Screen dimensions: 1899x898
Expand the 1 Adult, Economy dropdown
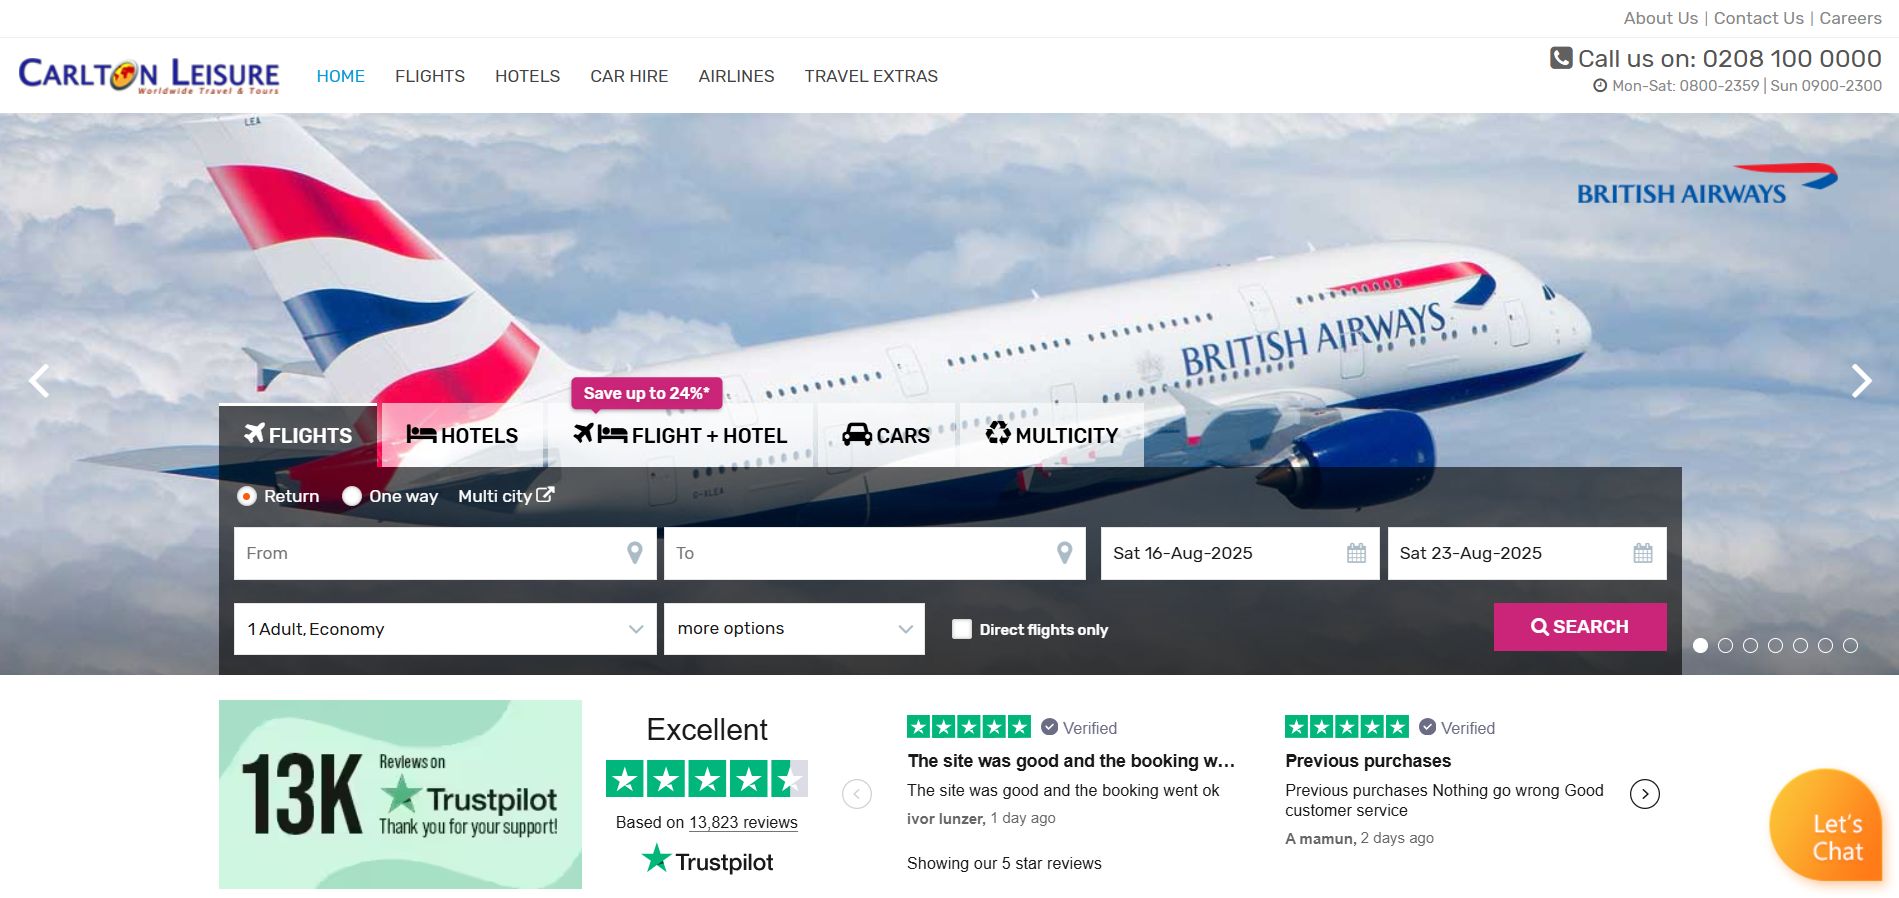coord(445,629)
